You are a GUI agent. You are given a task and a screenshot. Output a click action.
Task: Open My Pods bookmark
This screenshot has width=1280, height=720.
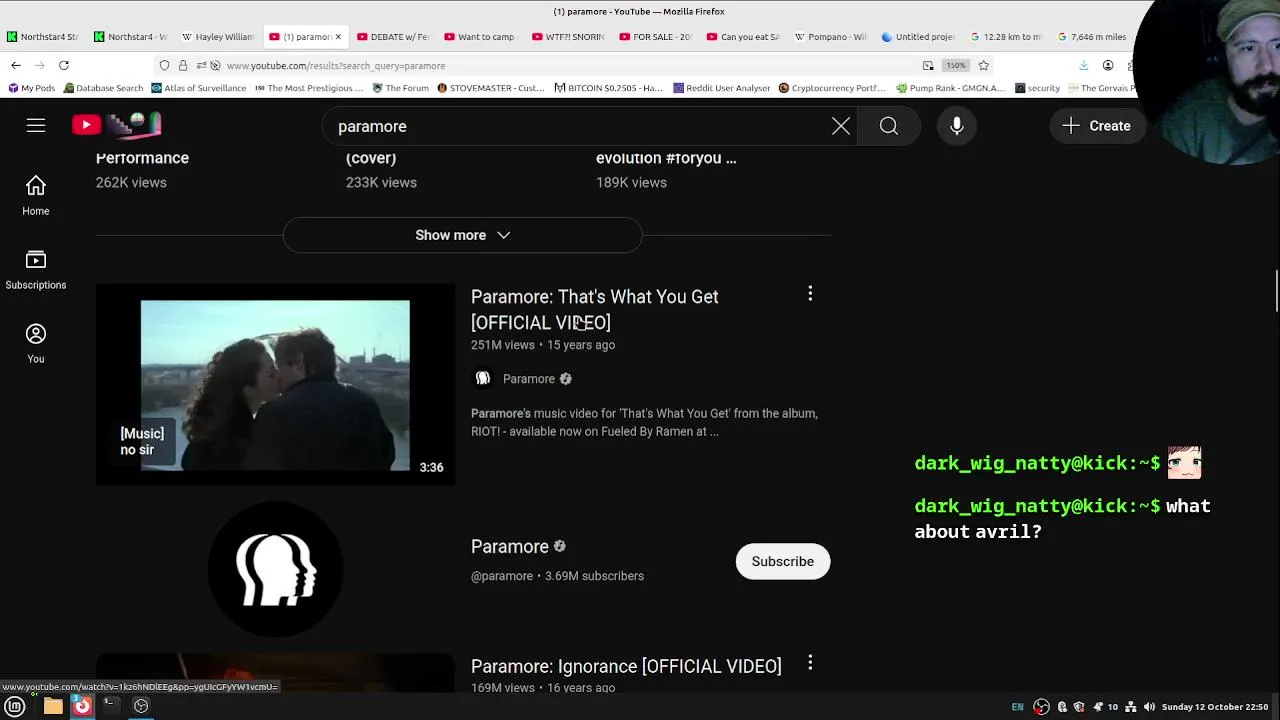click(x=31, y=88)
